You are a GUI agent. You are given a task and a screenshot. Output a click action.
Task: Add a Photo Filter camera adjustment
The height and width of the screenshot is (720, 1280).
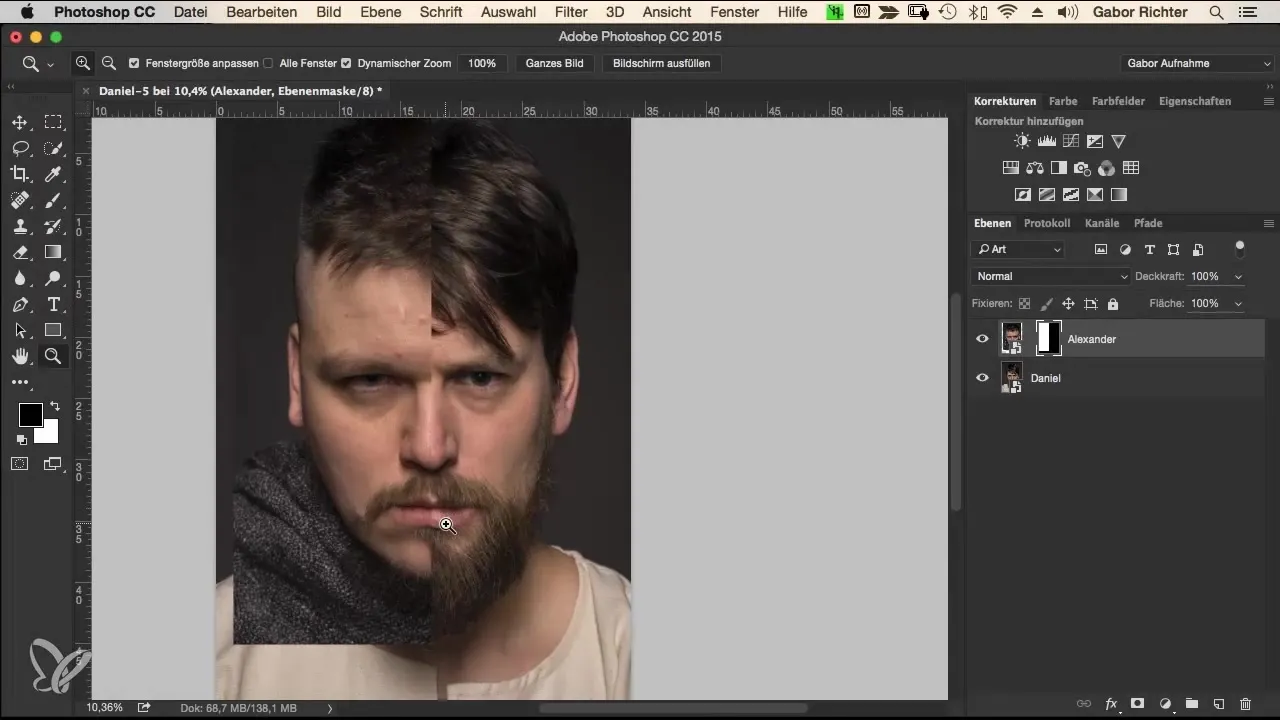click(1082, 168)
